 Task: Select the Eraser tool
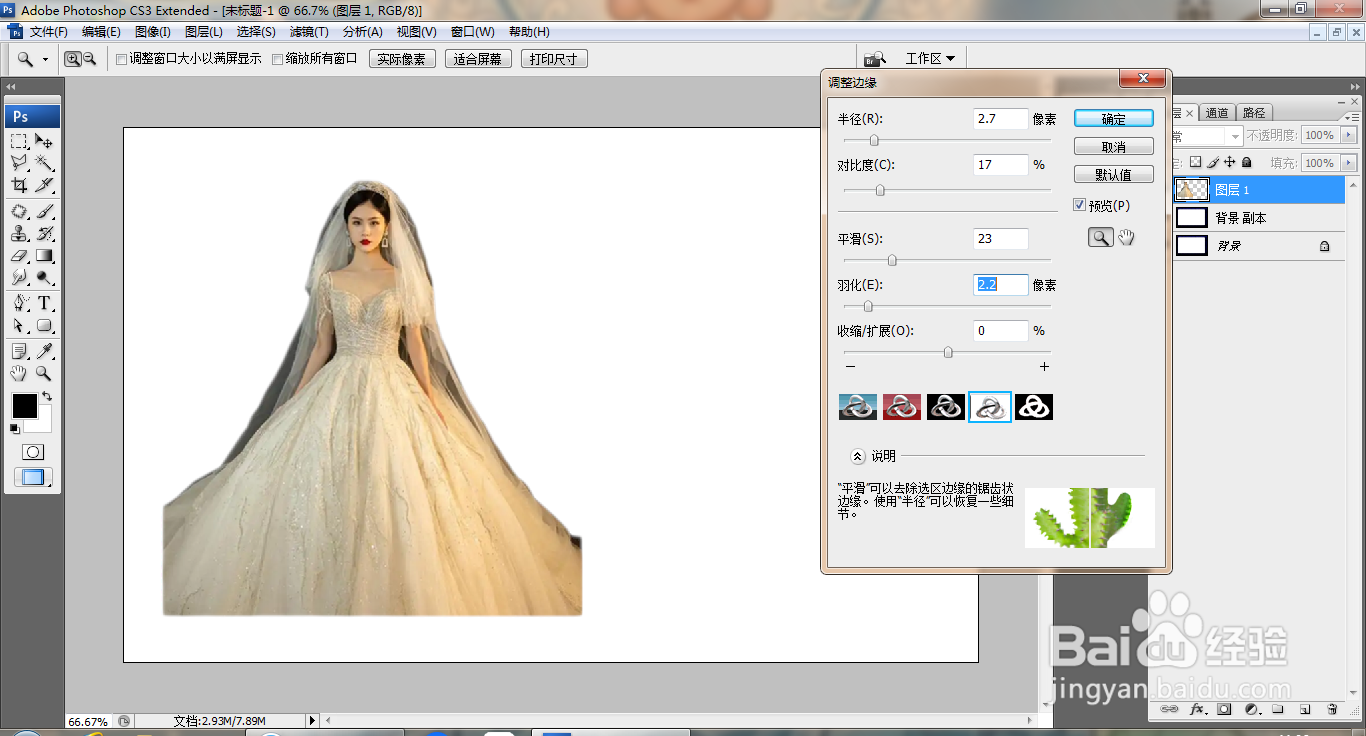tap(19, 256)
